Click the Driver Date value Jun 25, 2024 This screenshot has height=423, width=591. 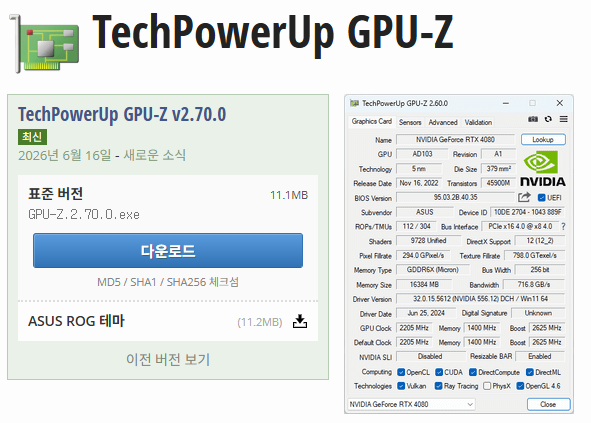click(x=426, y=313)
